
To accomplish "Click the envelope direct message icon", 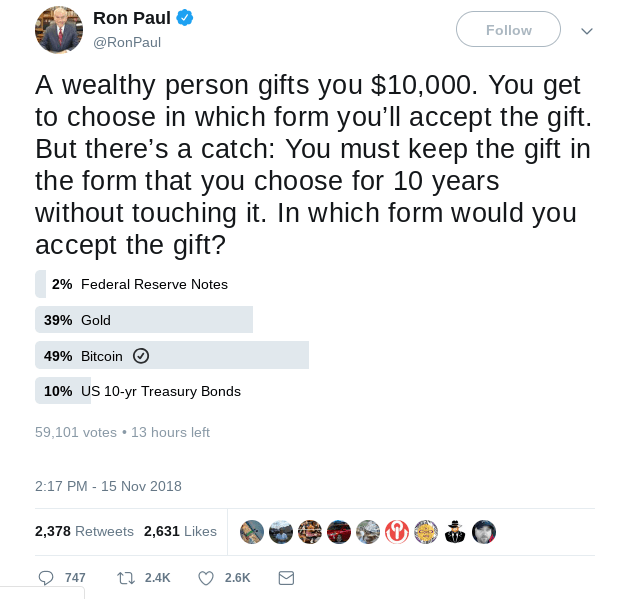I will pyautogui.click(x=286, y=578).
